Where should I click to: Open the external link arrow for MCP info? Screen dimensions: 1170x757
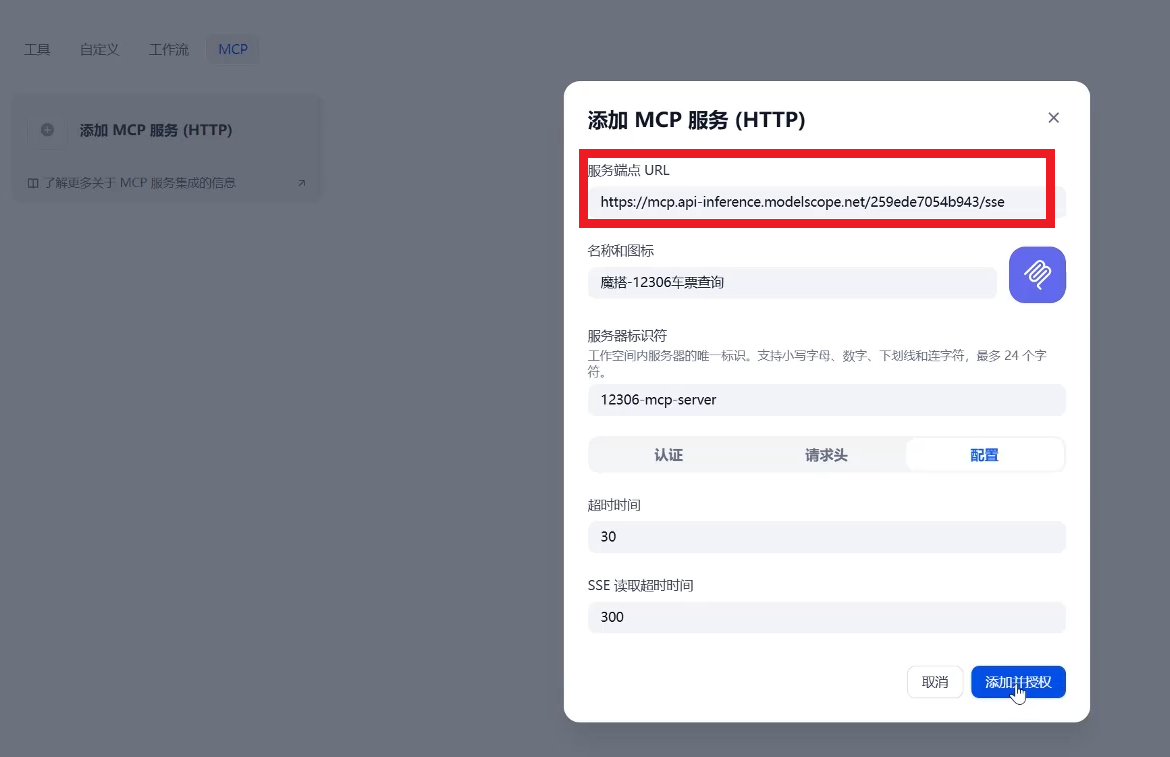point(301,183)
